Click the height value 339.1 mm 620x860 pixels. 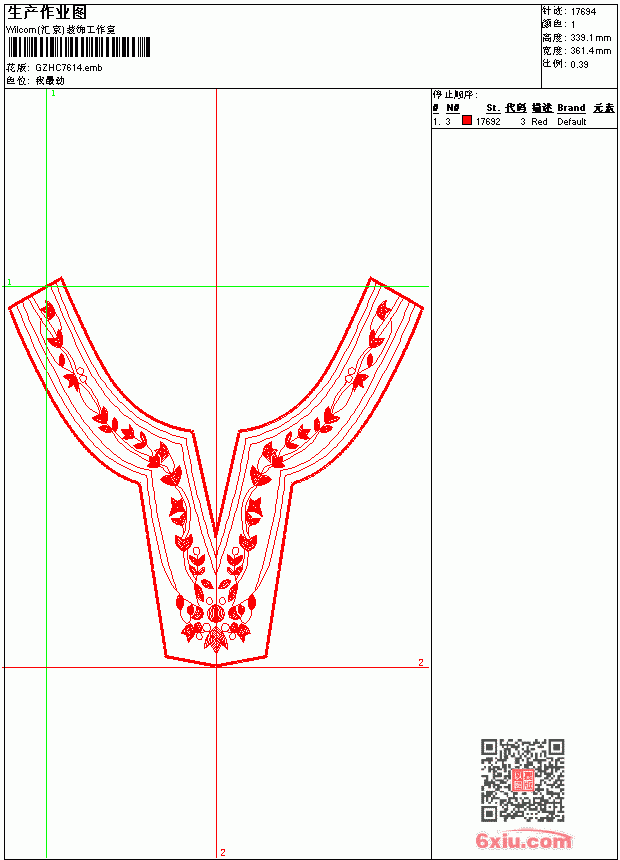tap(590, 38)
